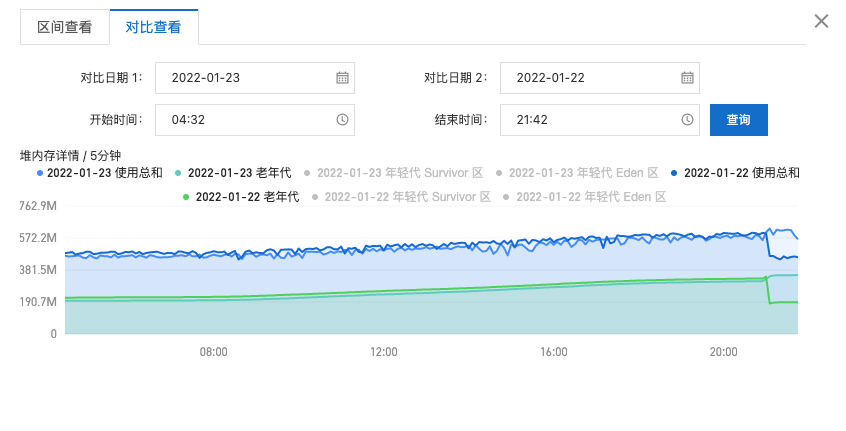Image resolution: width=846 pixels, height=431 pixels.
Task: Hide 2022-01-22 老年代 legend series
Action: point(241,197)
